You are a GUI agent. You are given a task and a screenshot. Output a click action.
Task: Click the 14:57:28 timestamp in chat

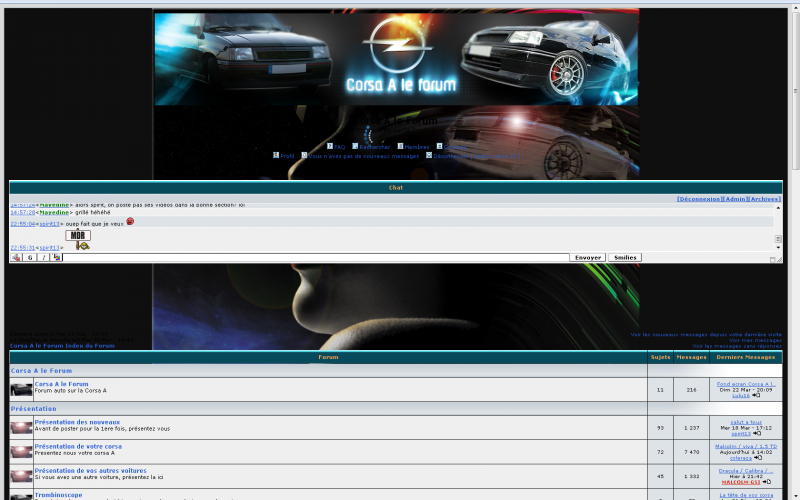pyautogui.click(x=23, y=212)
